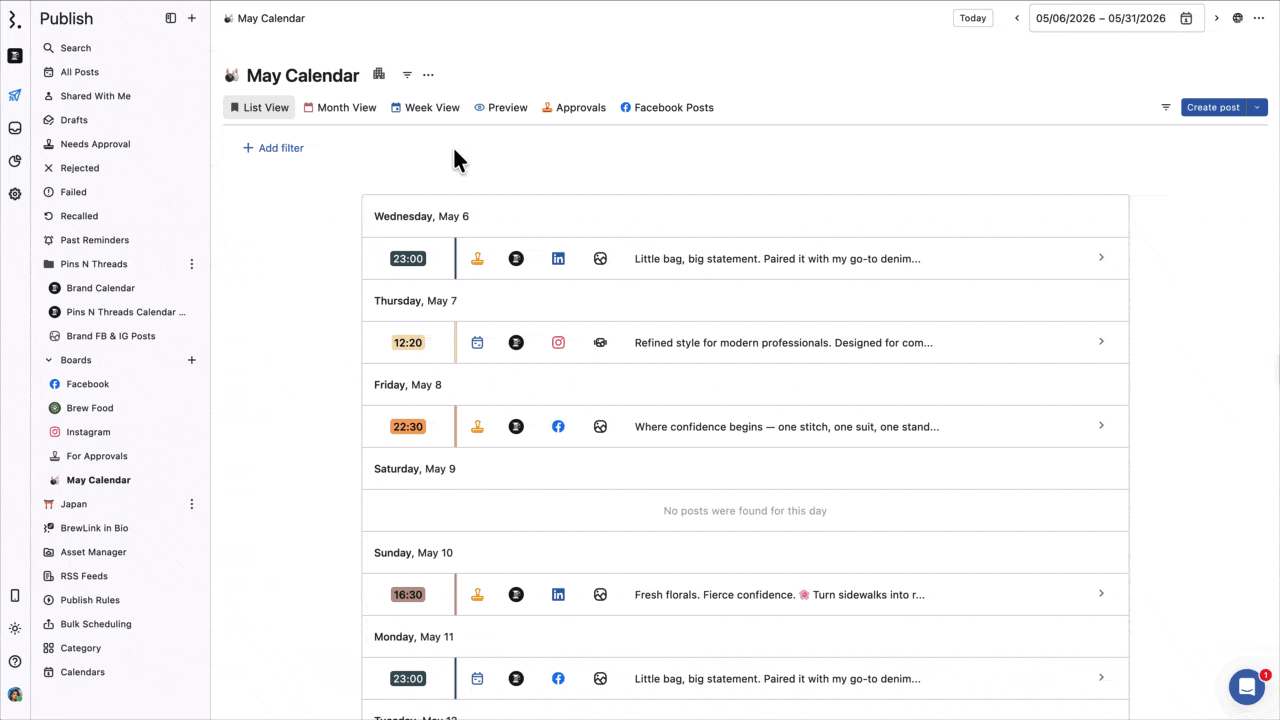Open the Create post dropdown arrow
The width and height of the screenshot is (1280, 720).
point(1257,107)
